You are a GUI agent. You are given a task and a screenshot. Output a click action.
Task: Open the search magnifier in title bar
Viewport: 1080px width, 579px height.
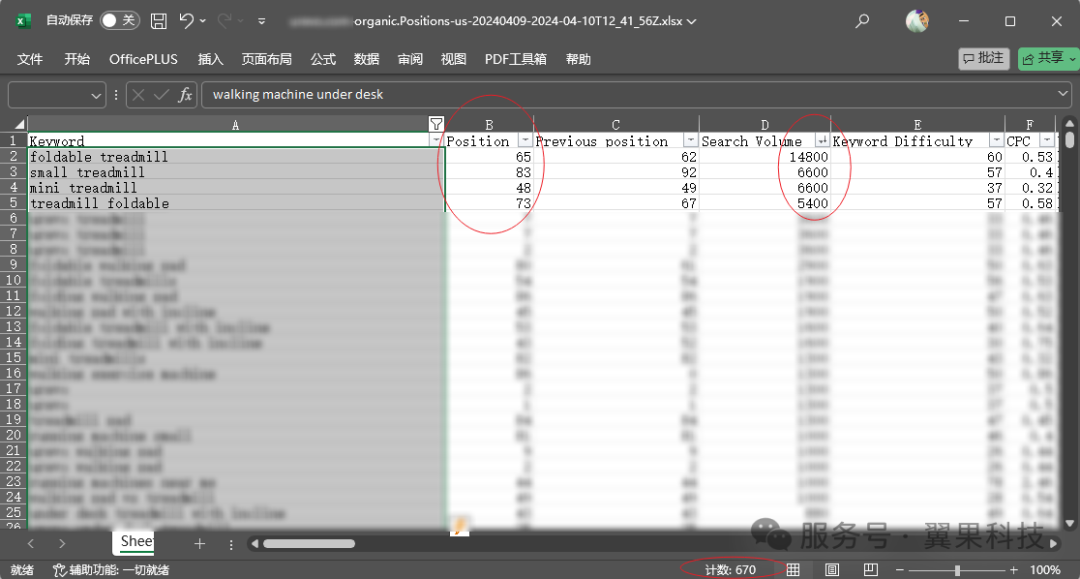(x=862, y=20)
